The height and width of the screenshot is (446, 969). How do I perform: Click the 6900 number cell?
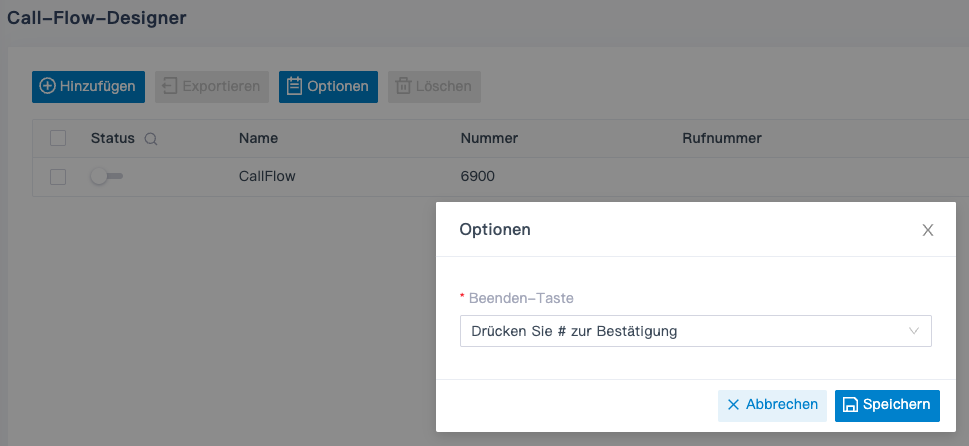(x=477, y=177)
